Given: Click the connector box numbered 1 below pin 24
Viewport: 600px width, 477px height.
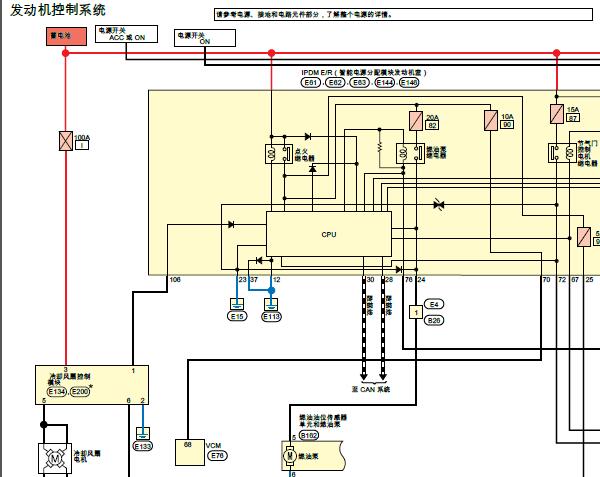Looking at the screenshot, I should 416,312.
